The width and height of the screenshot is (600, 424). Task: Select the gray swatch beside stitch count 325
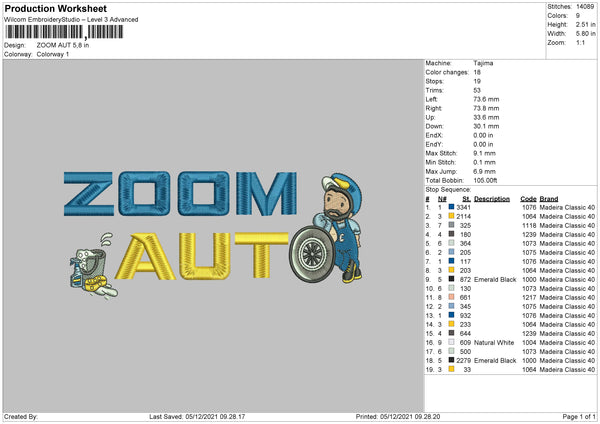(452, 225)
